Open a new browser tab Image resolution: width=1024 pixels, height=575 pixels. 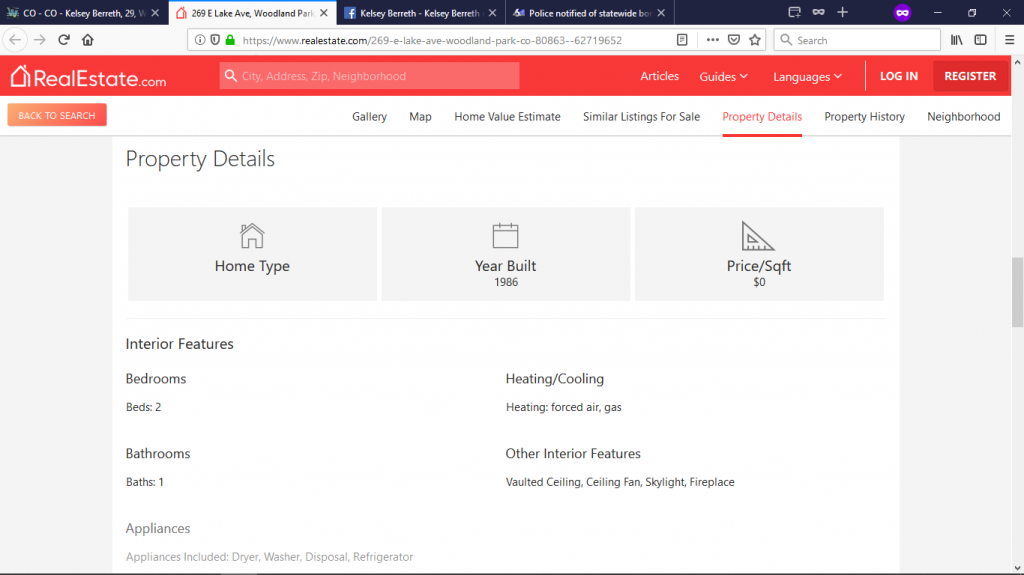(x=842, y=12)
